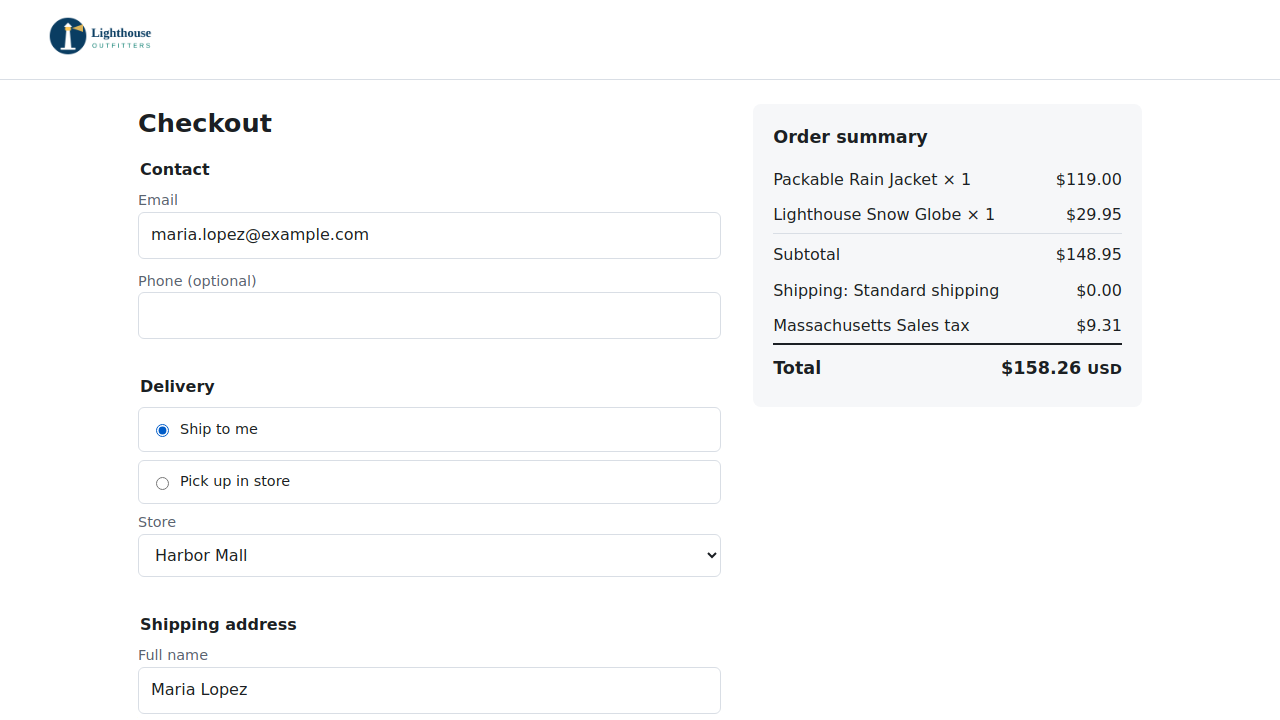The height and width of the screenshot is (720, 1280).
Task: Focus the Email input field
Action: tap(429, 235)
